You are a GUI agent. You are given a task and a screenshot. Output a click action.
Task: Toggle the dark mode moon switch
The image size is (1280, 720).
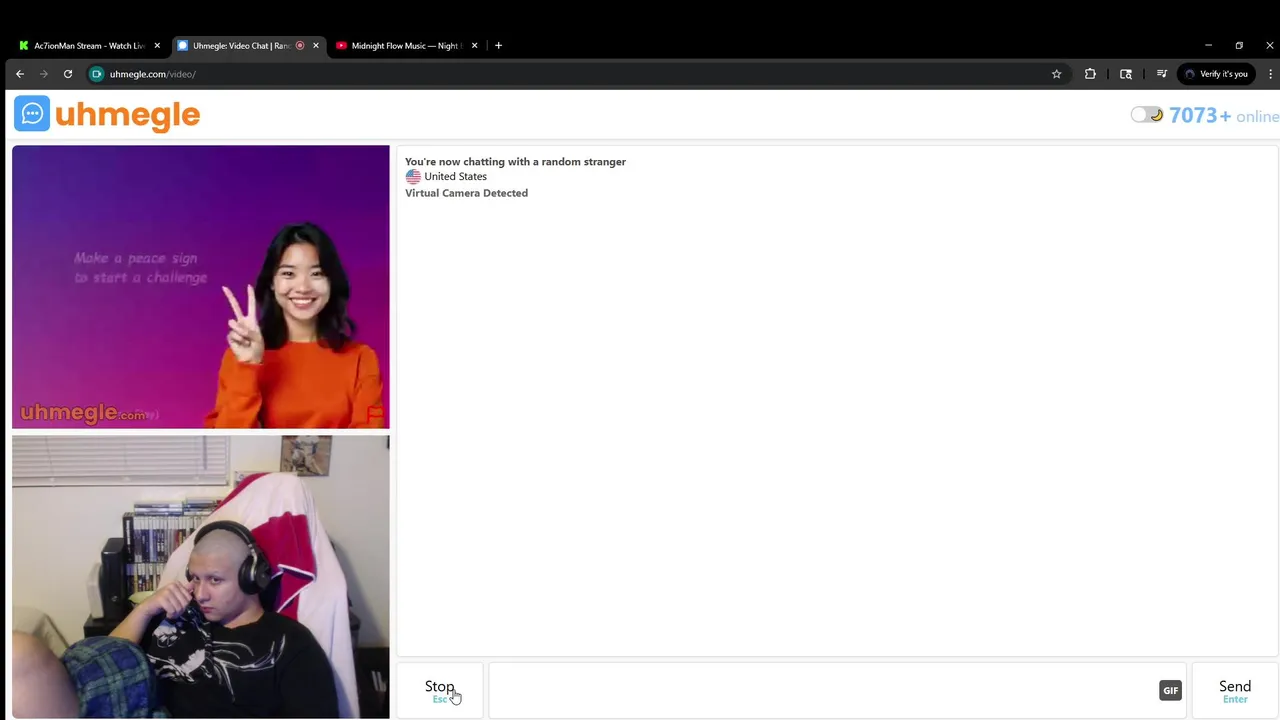coord(1147,115)
